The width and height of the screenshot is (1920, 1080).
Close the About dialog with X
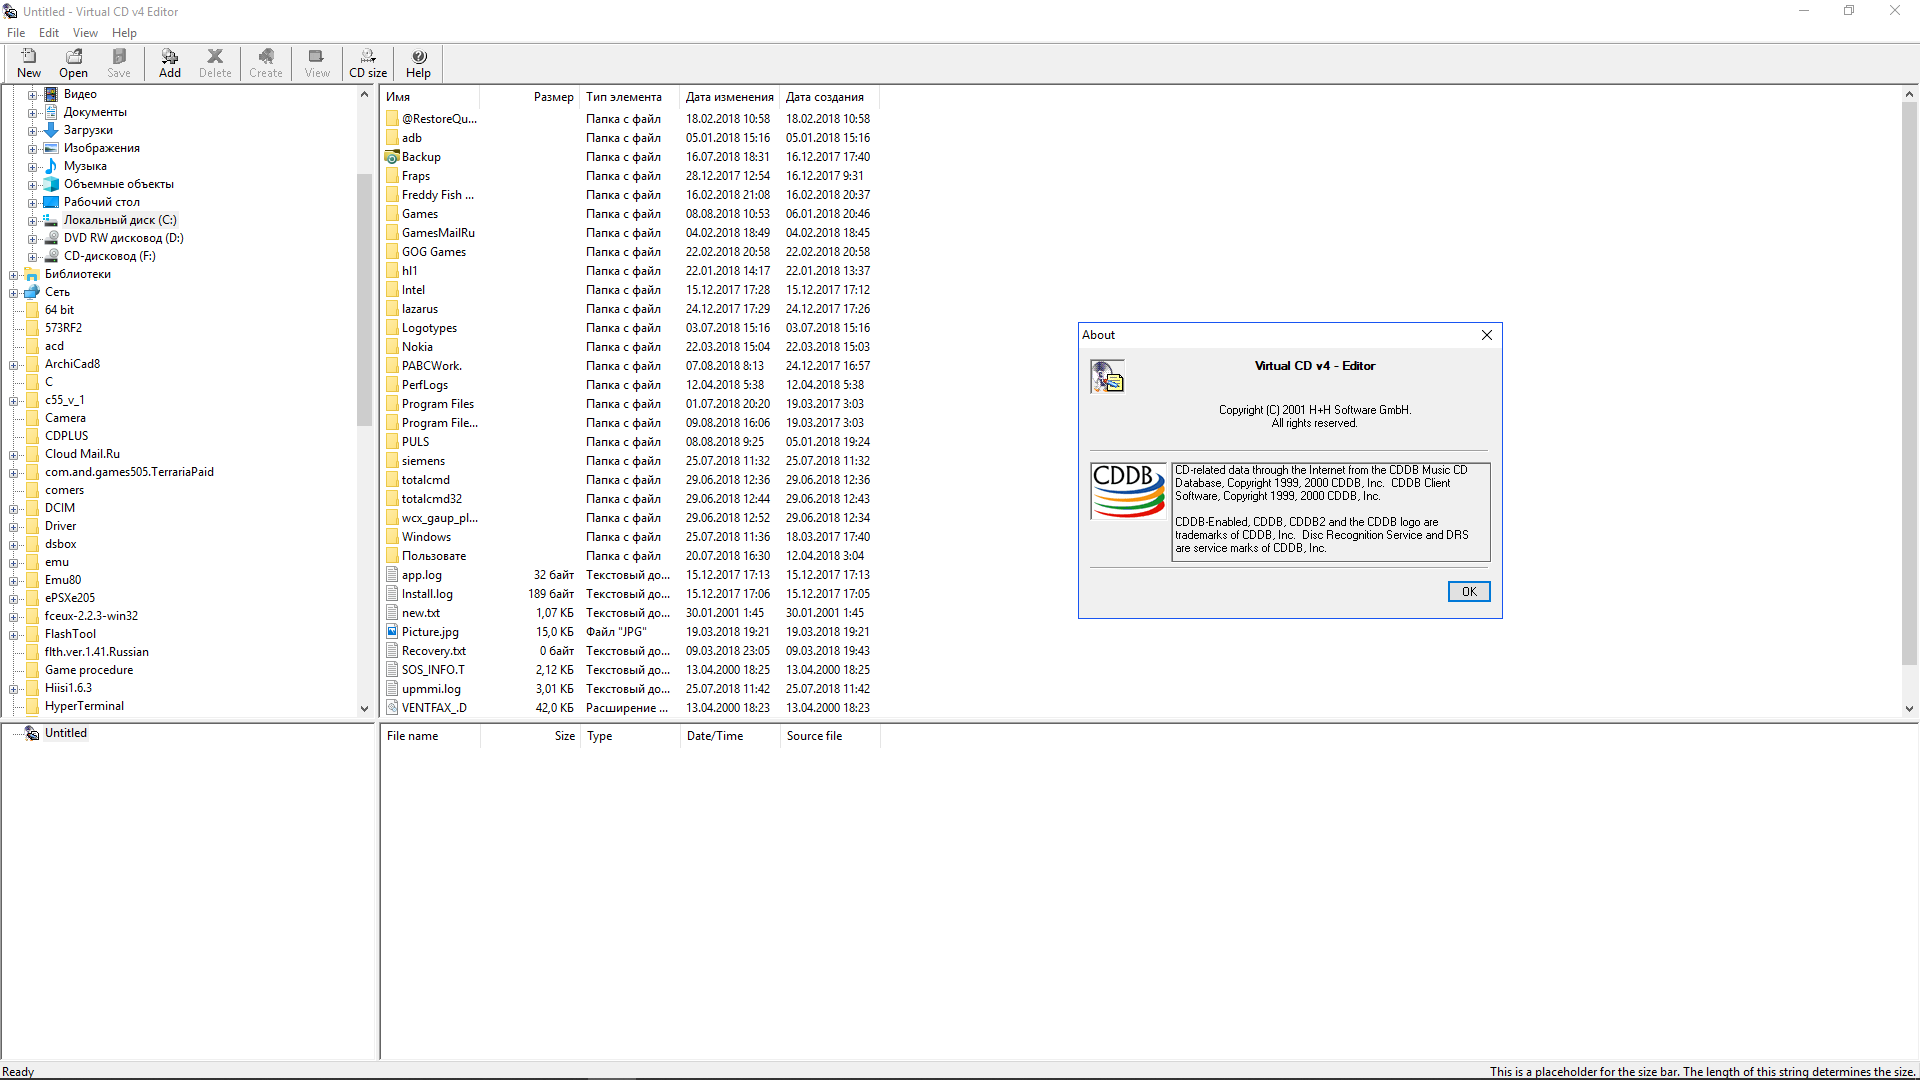tap(1487, 335)
